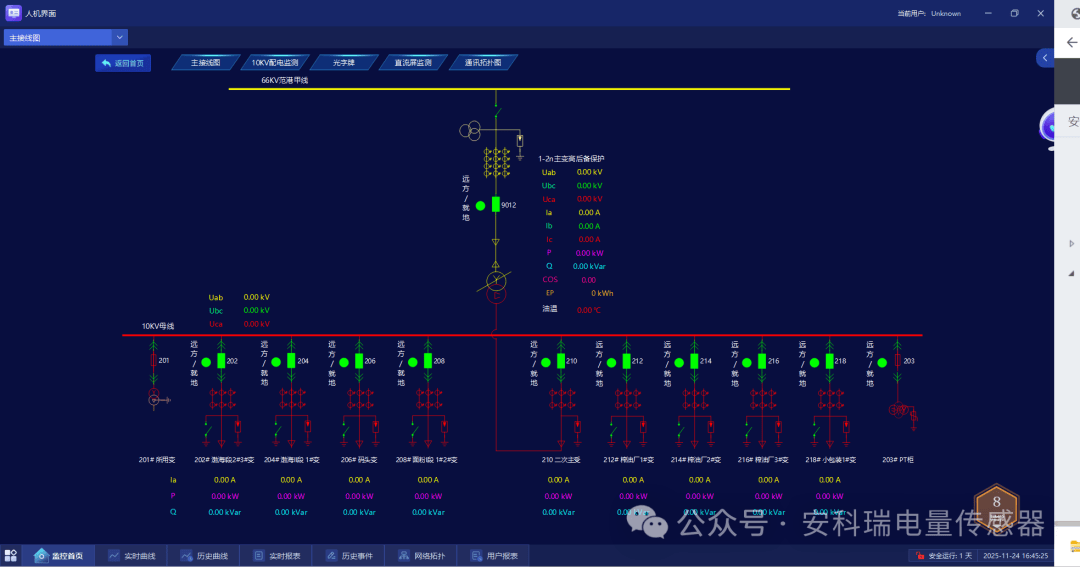
Task: Open the 光字牌 tab
Action: coord(344,63)
